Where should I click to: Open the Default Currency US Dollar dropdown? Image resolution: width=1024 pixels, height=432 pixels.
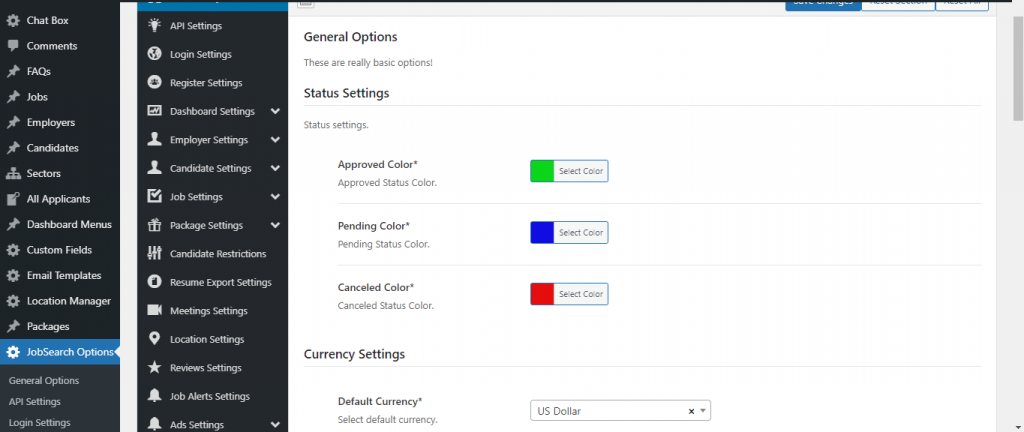(x=620, y=411)
